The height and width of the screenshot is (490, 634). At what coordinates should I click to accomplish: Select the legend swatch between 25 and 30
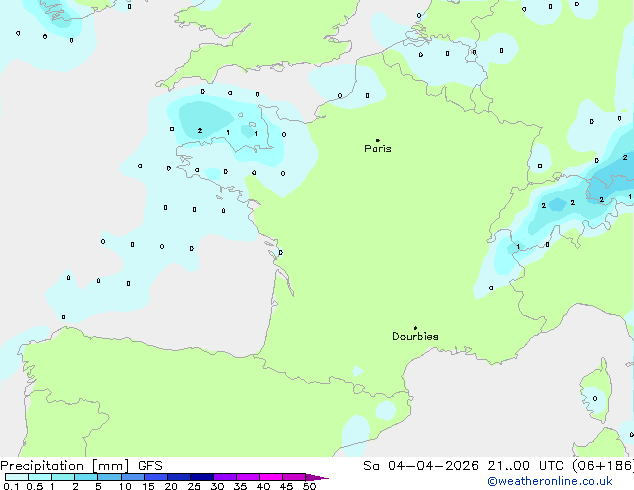(x=201, y=477)
